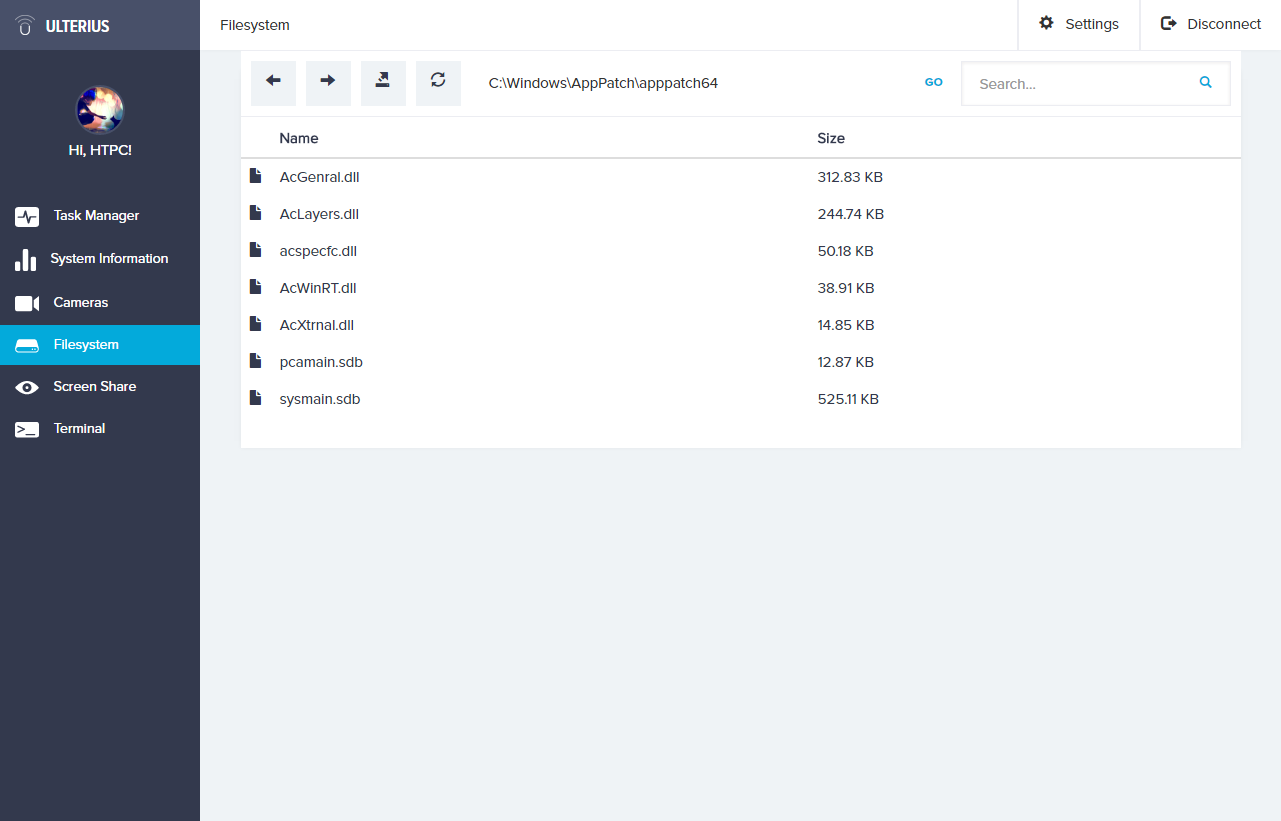Click the 50.18 KB size value
Screen dimensions: 1281x821
846,251
